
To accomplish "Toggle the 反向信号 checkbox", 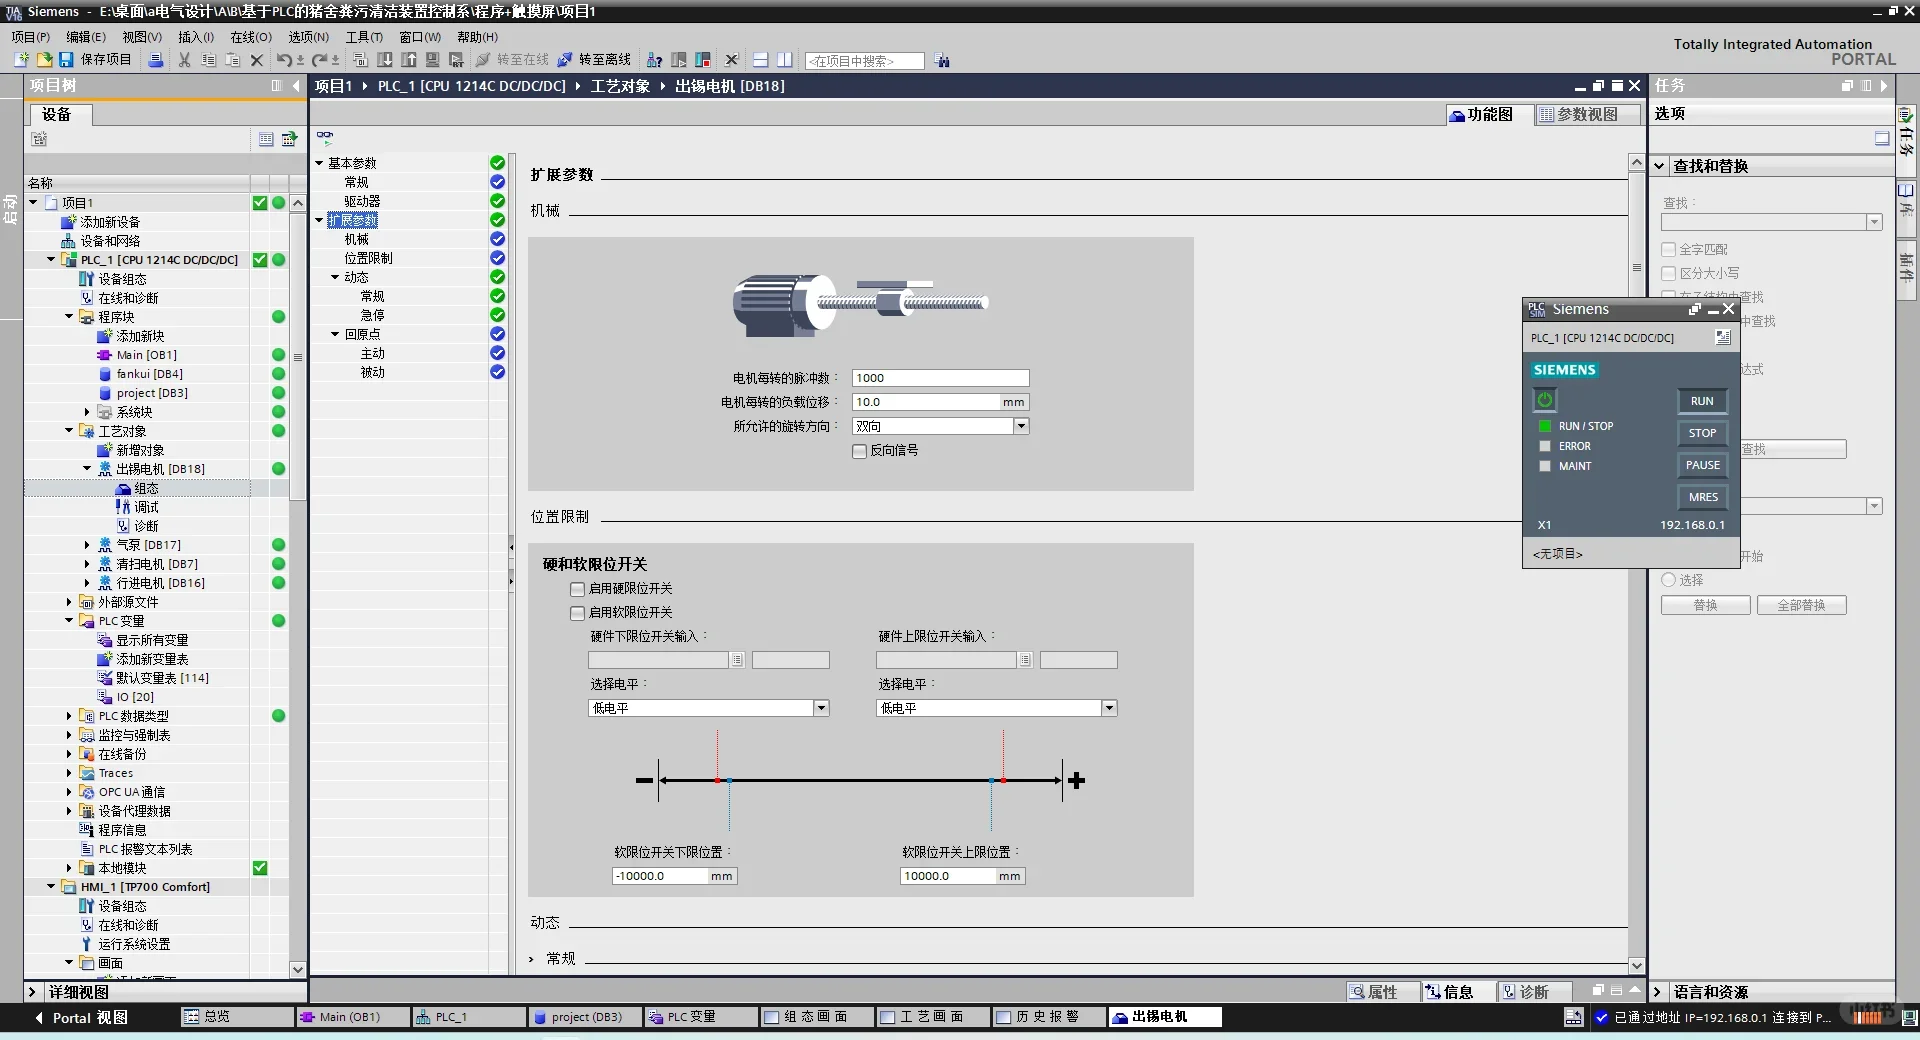I will coord(859,451).
